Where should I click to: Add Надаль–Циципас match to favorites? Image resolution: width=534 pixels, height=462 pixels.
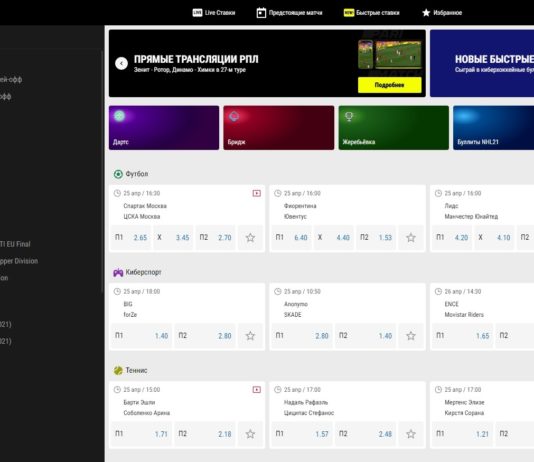click(x=411, y=434)
